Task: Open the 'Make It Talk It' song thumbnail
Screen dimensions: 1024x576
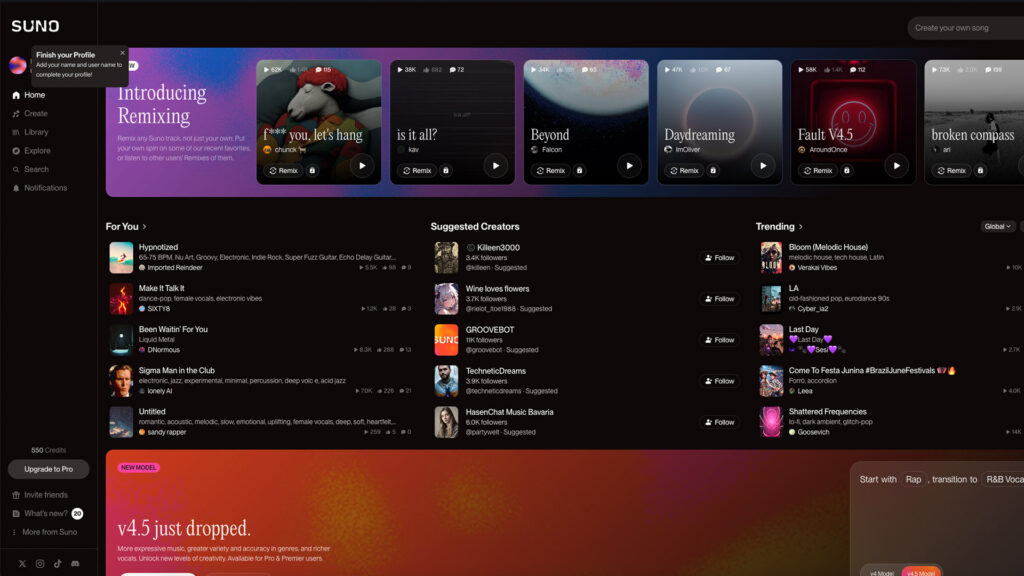Action: pos(121,298)
